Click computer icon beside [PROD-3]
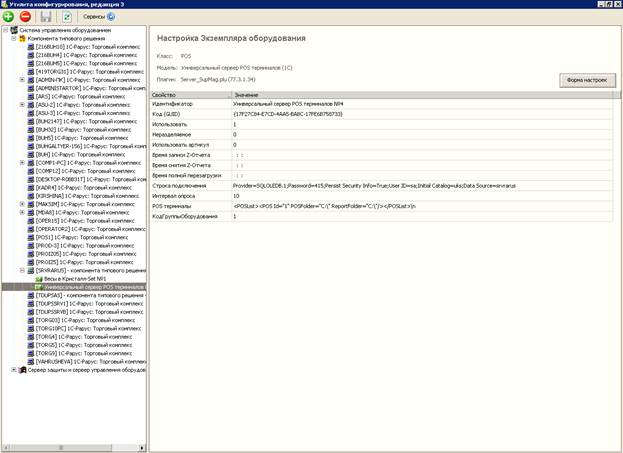623x453 pixels. (31, 246)
